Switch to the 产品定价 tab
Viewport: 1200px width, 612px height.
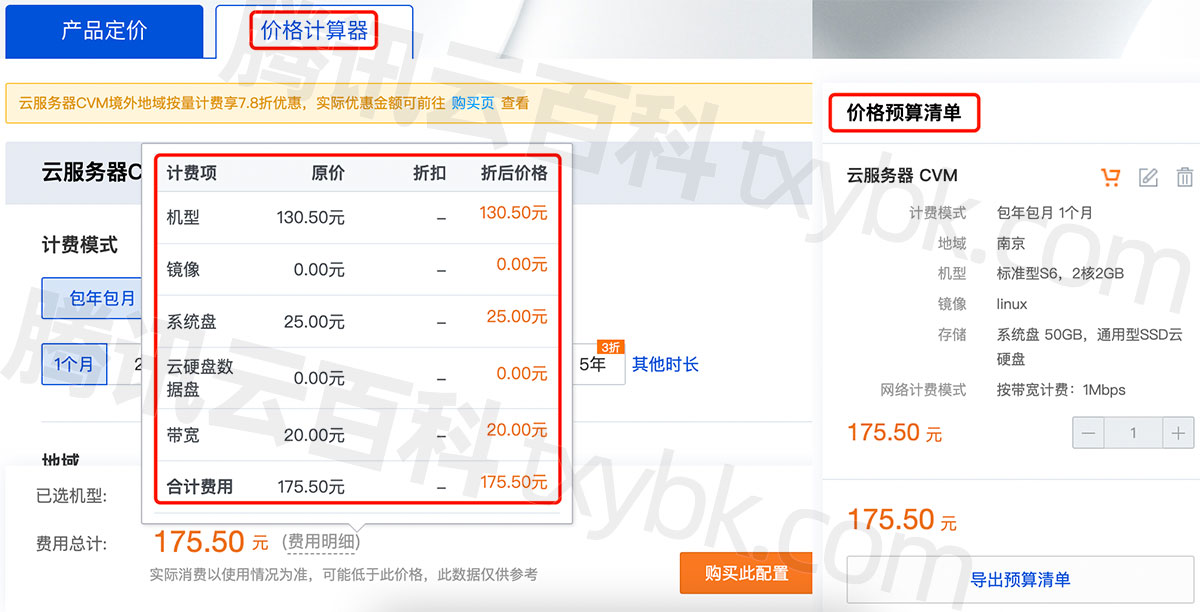pos(104,31)
